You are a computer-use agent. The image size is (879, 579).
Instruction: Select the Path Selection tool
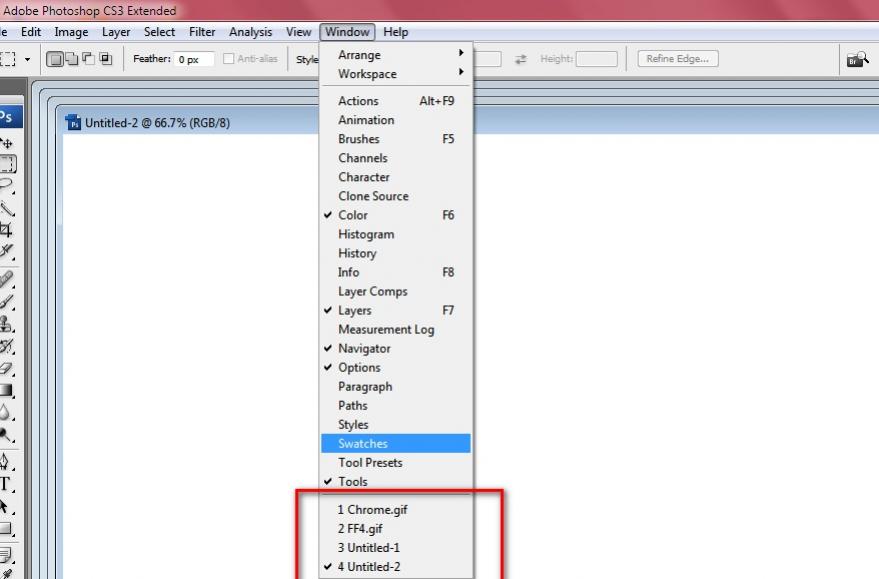tap(7, 507)
